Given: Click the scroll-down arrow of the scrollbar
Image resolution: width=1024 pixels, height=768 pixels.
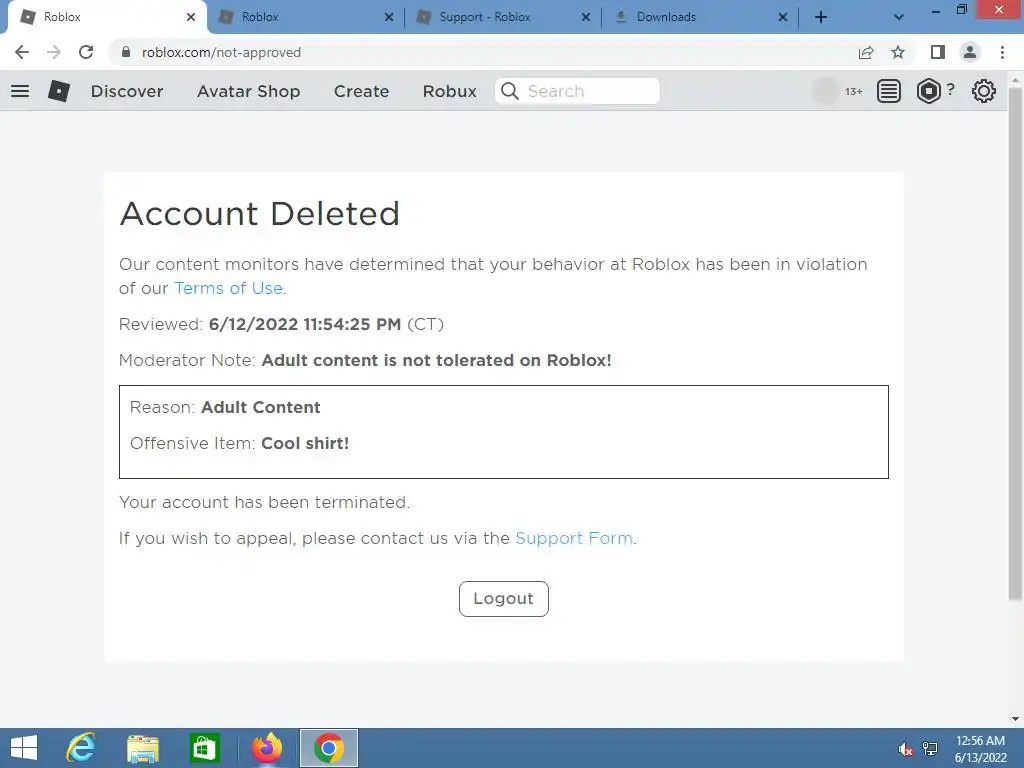Looking at the screenshot, I should [1015, 719].
